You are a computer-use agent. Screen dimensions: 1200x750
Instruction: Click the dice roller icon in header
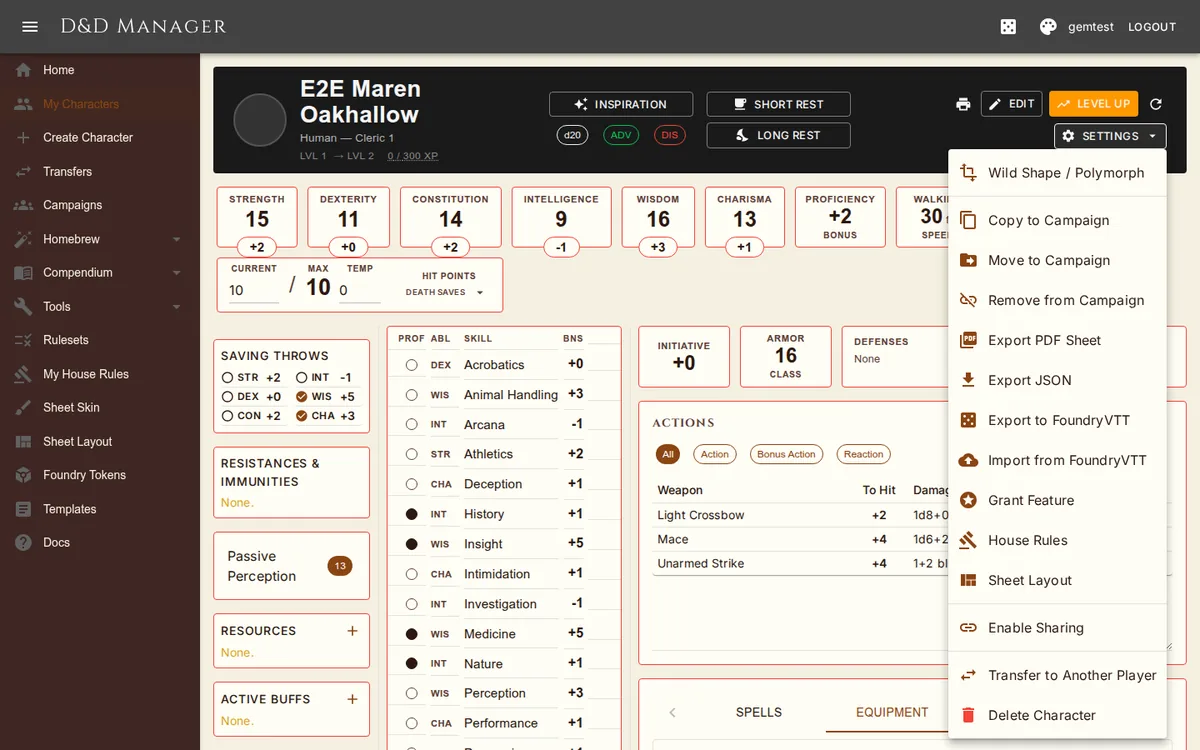1008,27
